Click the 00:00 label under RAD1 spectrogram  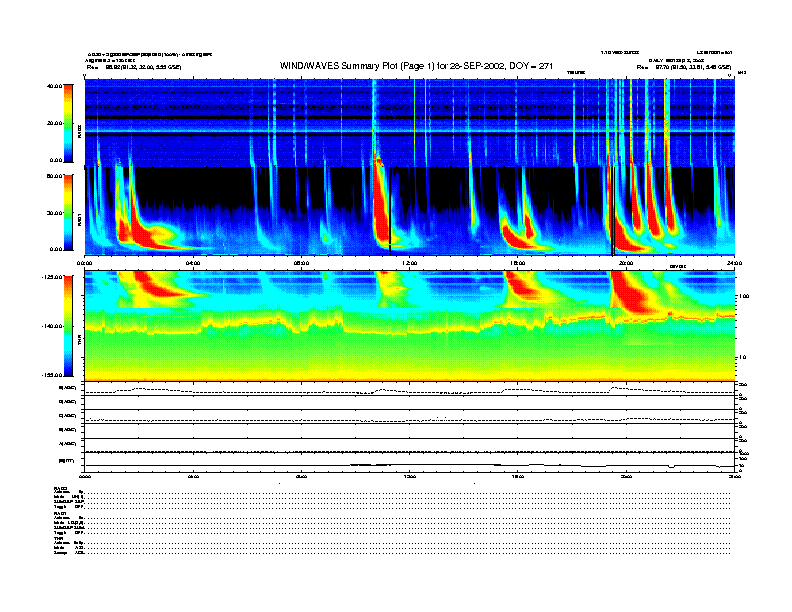click(85, 262)
